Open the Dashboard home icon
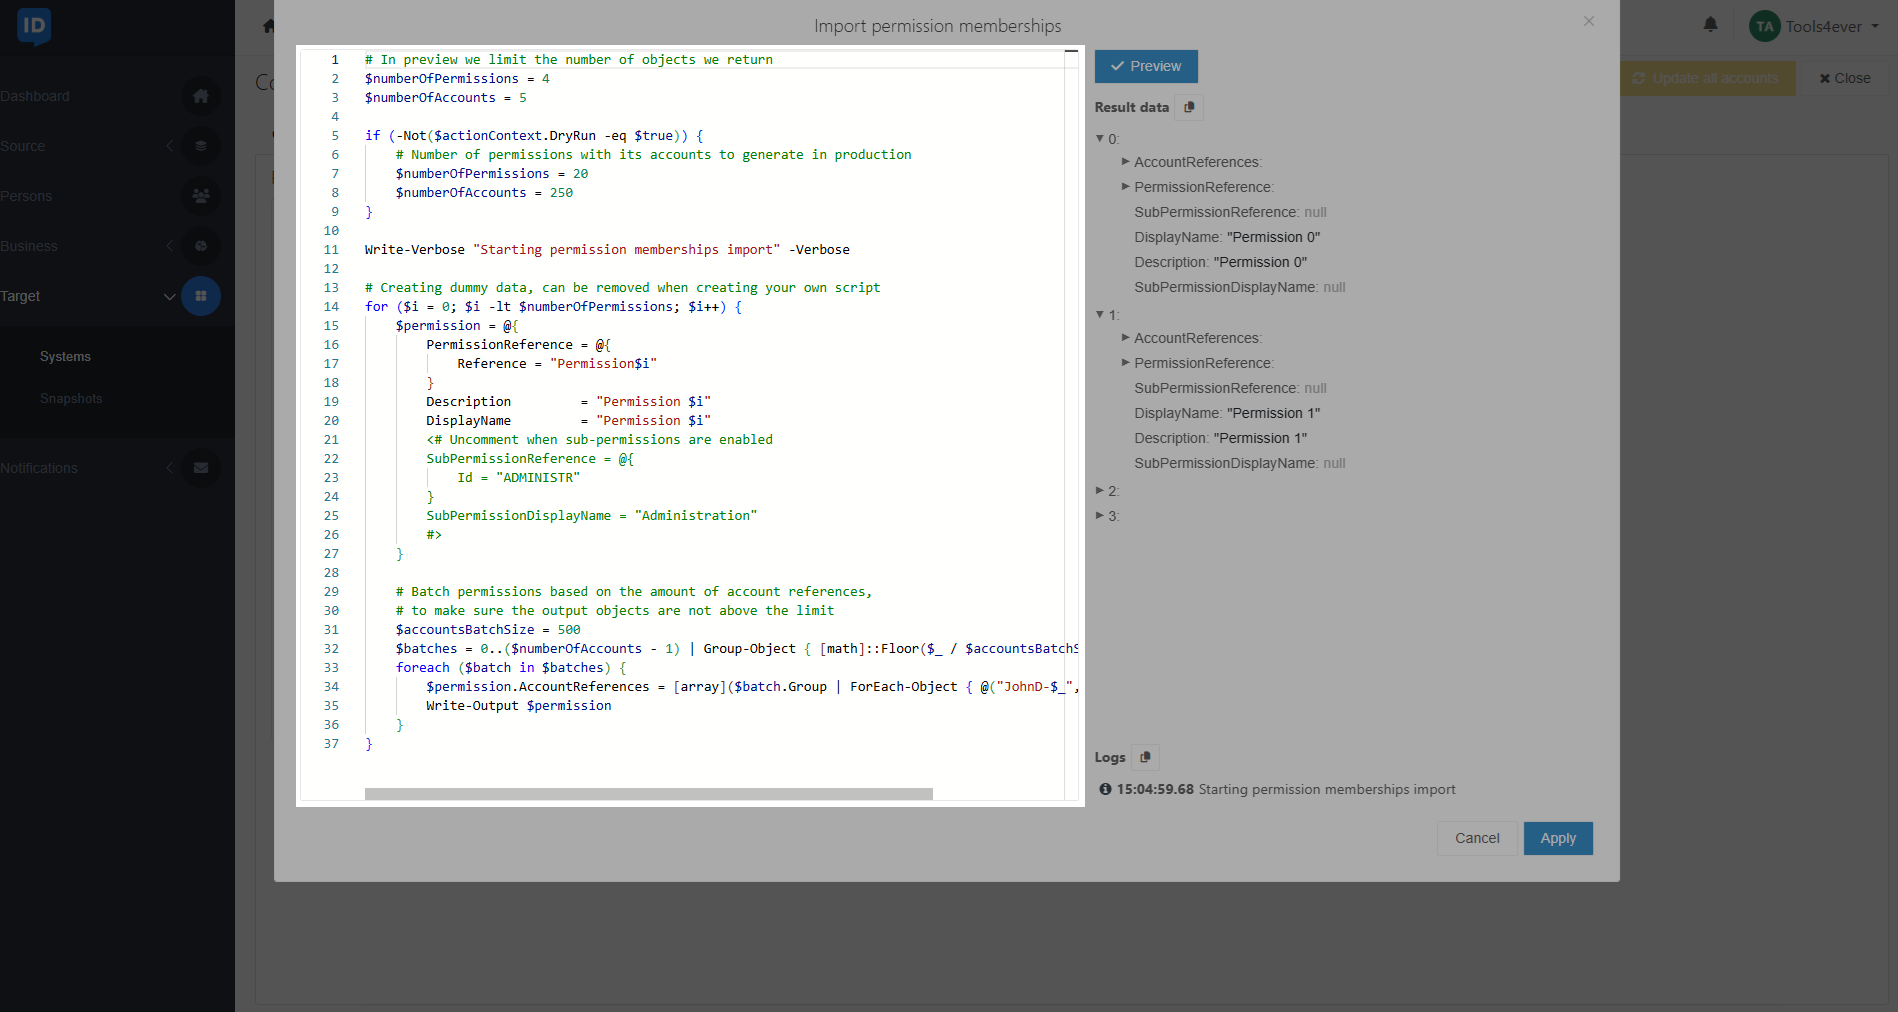Screen dimensions: 1898x1012 click(x=201, y=96)
